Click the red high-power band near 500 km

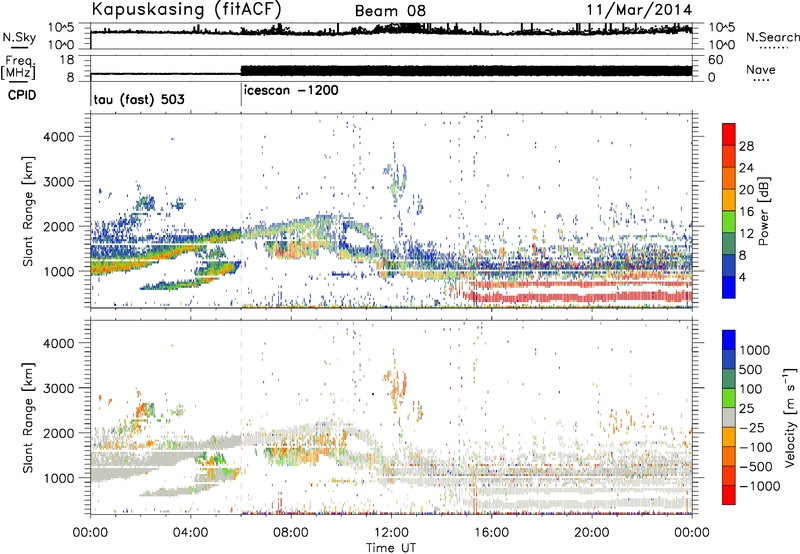[x=579, y=296]
